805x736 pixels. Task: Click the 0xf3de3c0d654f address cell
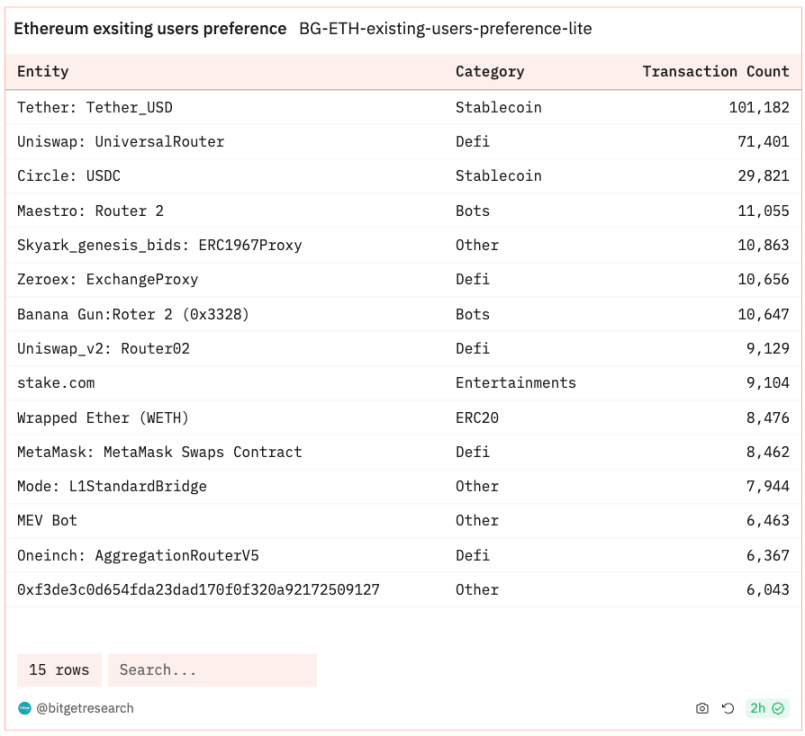(198, 590)
